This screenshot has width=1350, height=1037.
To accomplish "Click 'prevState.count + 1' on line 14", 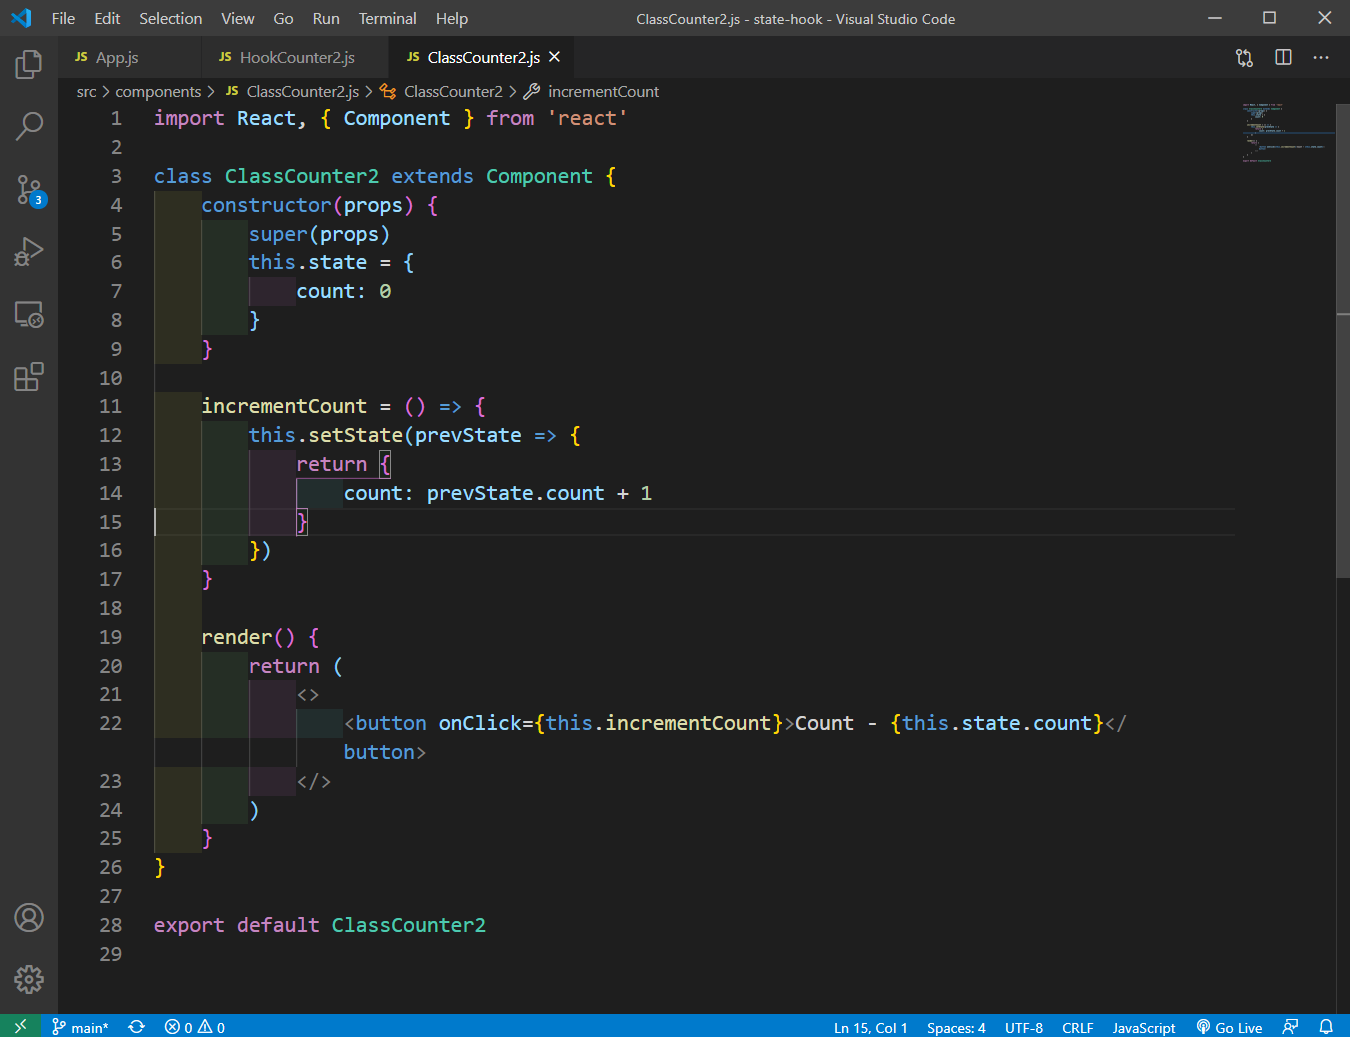I will tap(539, 493).
